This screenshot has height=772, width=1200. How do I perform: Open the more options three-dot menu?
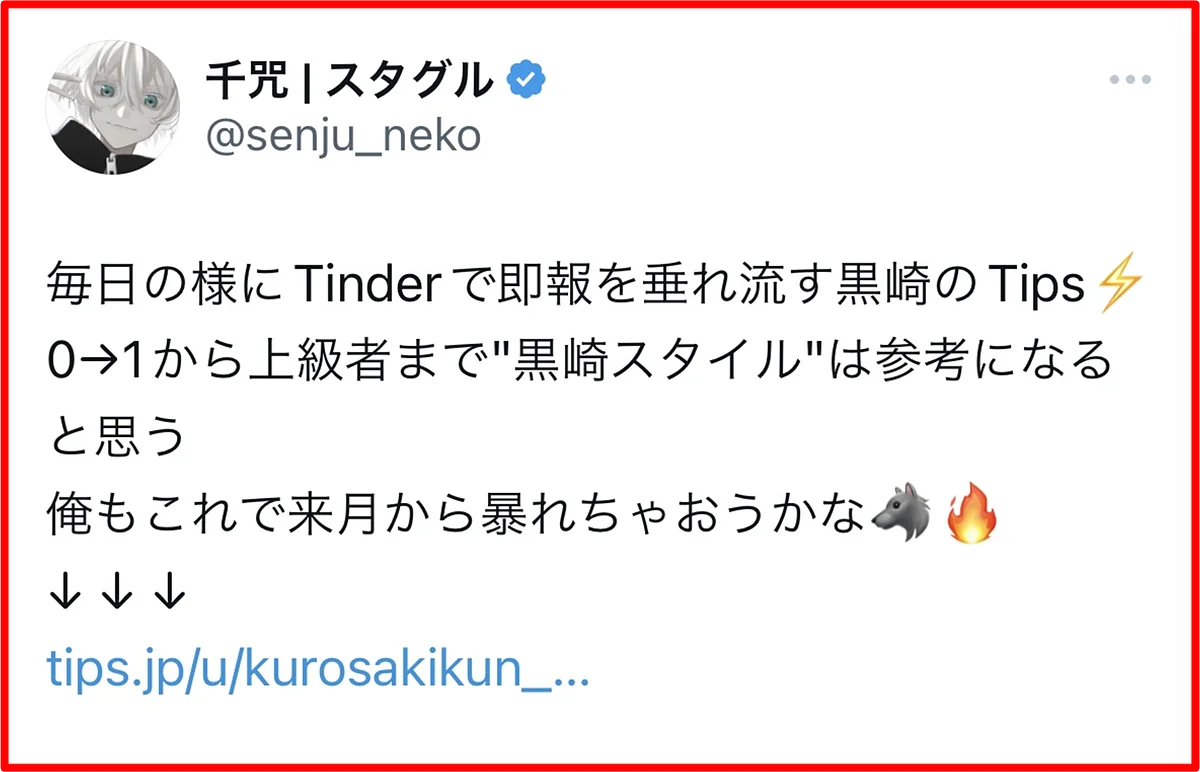click(1129, 81)
